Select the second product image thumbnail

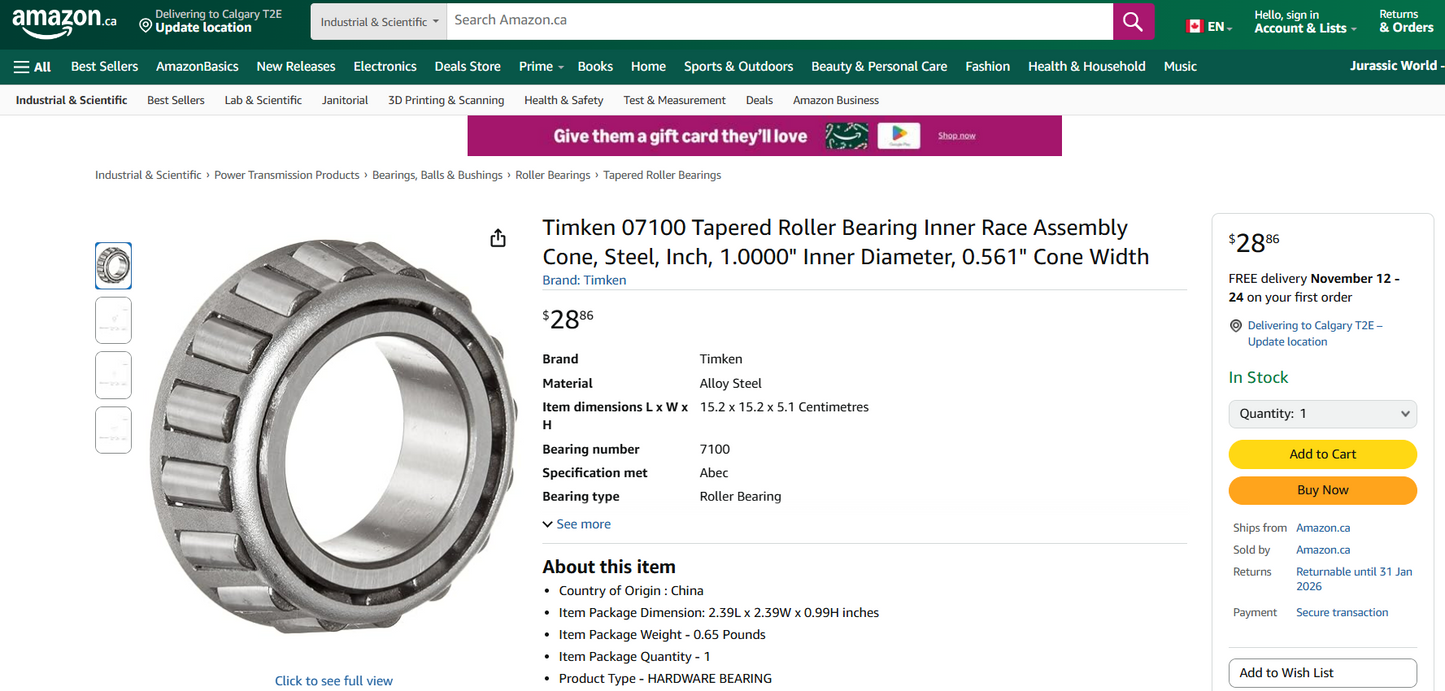[113, 320]
